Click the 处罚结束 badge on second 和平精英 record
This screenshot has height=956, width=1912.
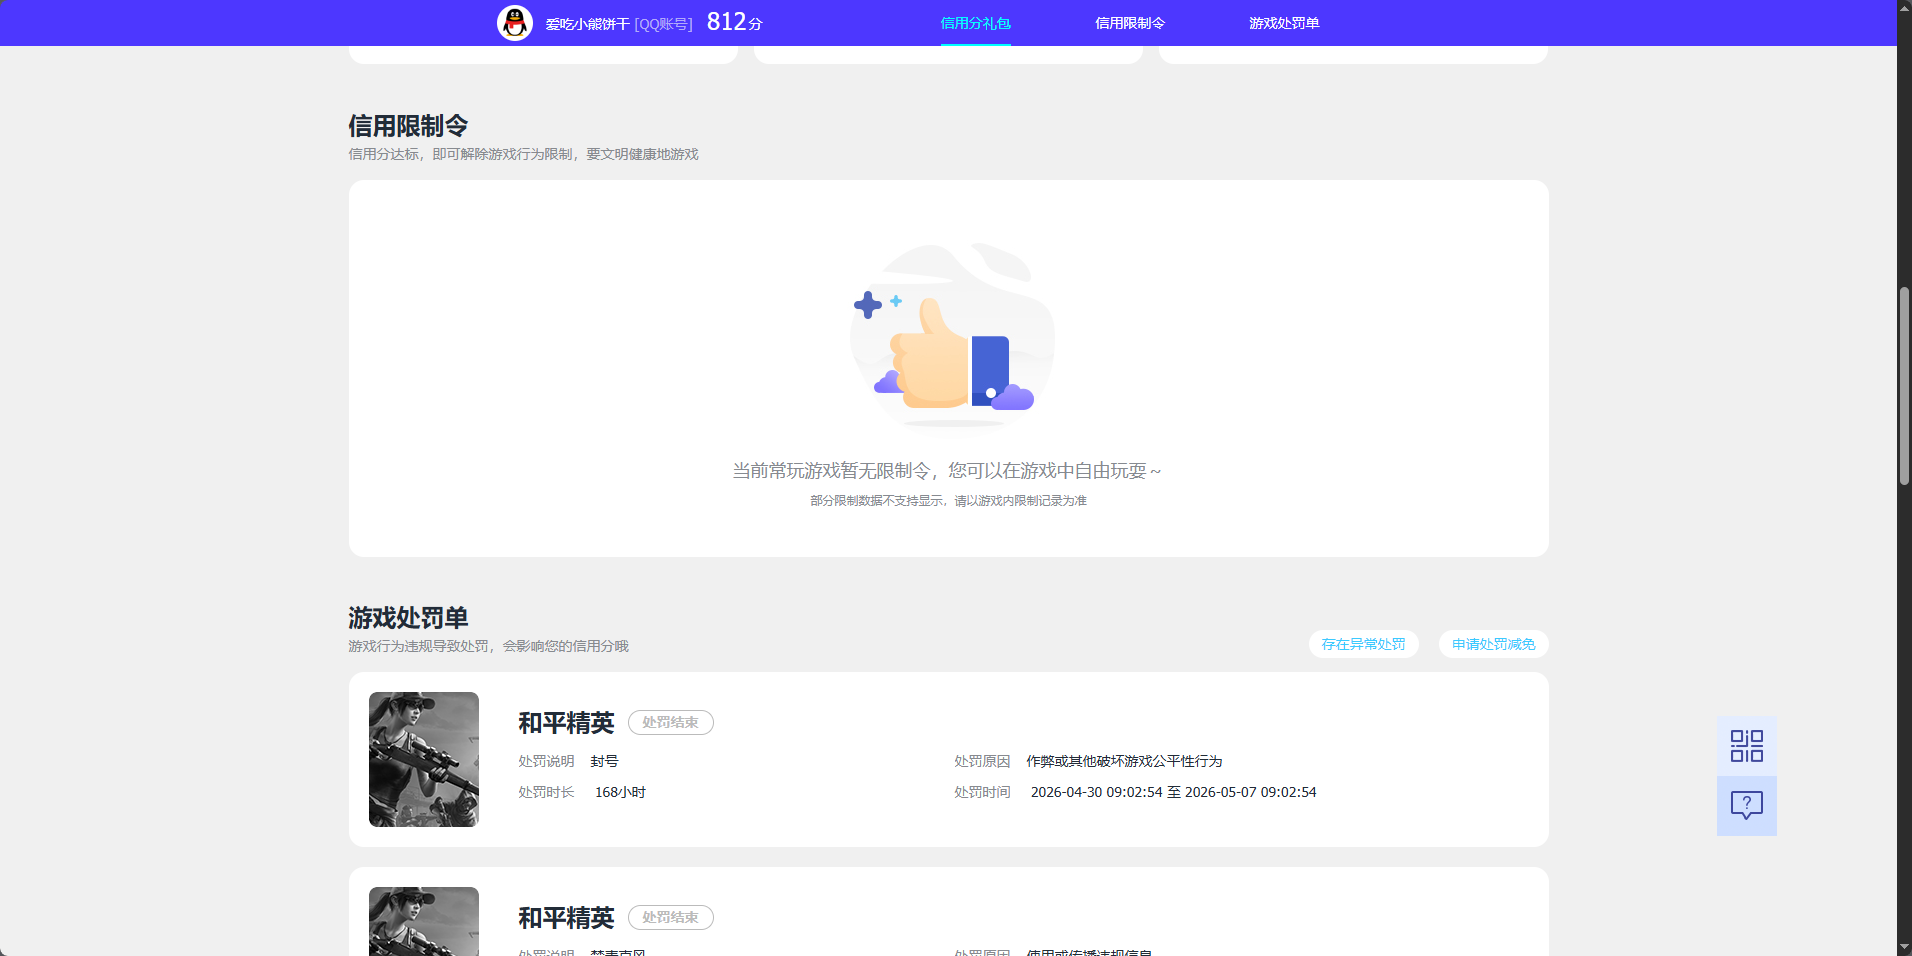pyautogui.click(x=670, y=917)
